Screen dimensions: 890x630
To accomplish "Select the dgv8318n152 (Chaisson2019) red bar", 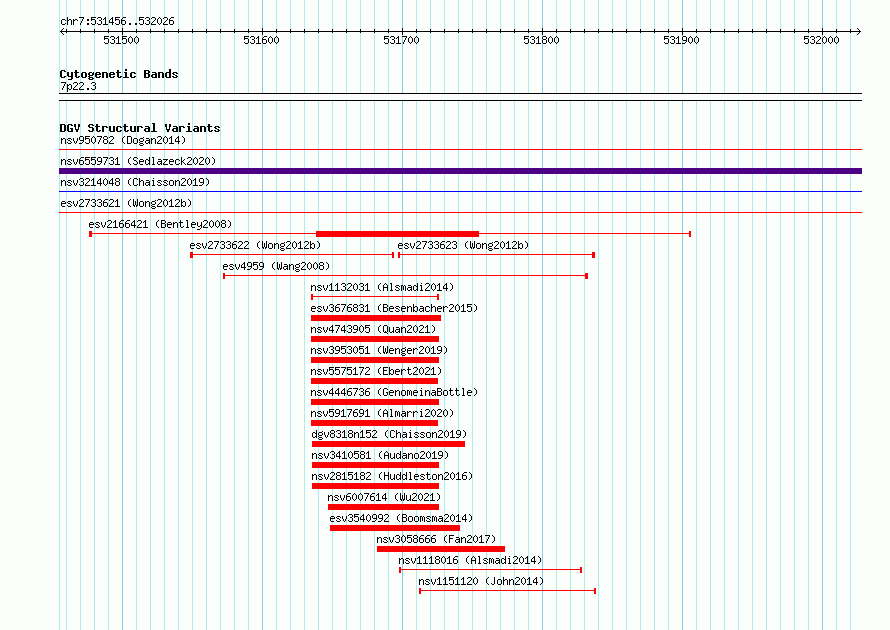I will point(388,444).
